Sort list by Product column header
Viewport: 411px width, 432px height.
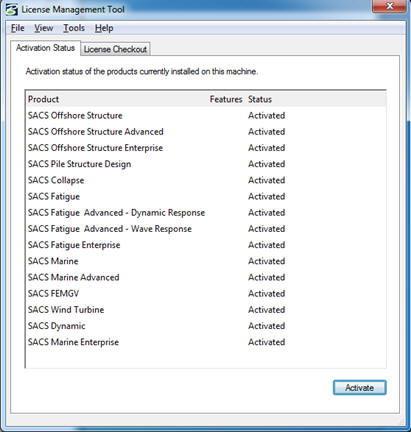pos(117,99)
